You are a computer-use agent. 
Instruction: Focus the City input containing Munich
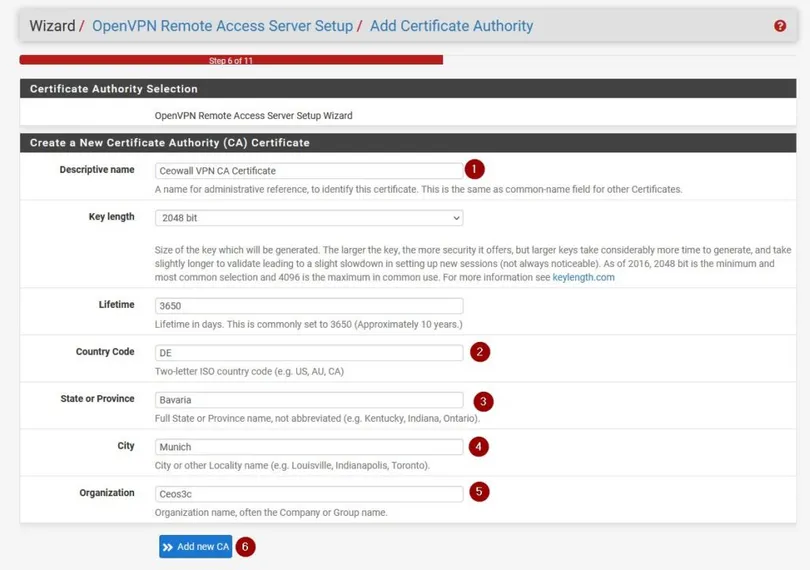pyautogui.click(x=309, y=447)
